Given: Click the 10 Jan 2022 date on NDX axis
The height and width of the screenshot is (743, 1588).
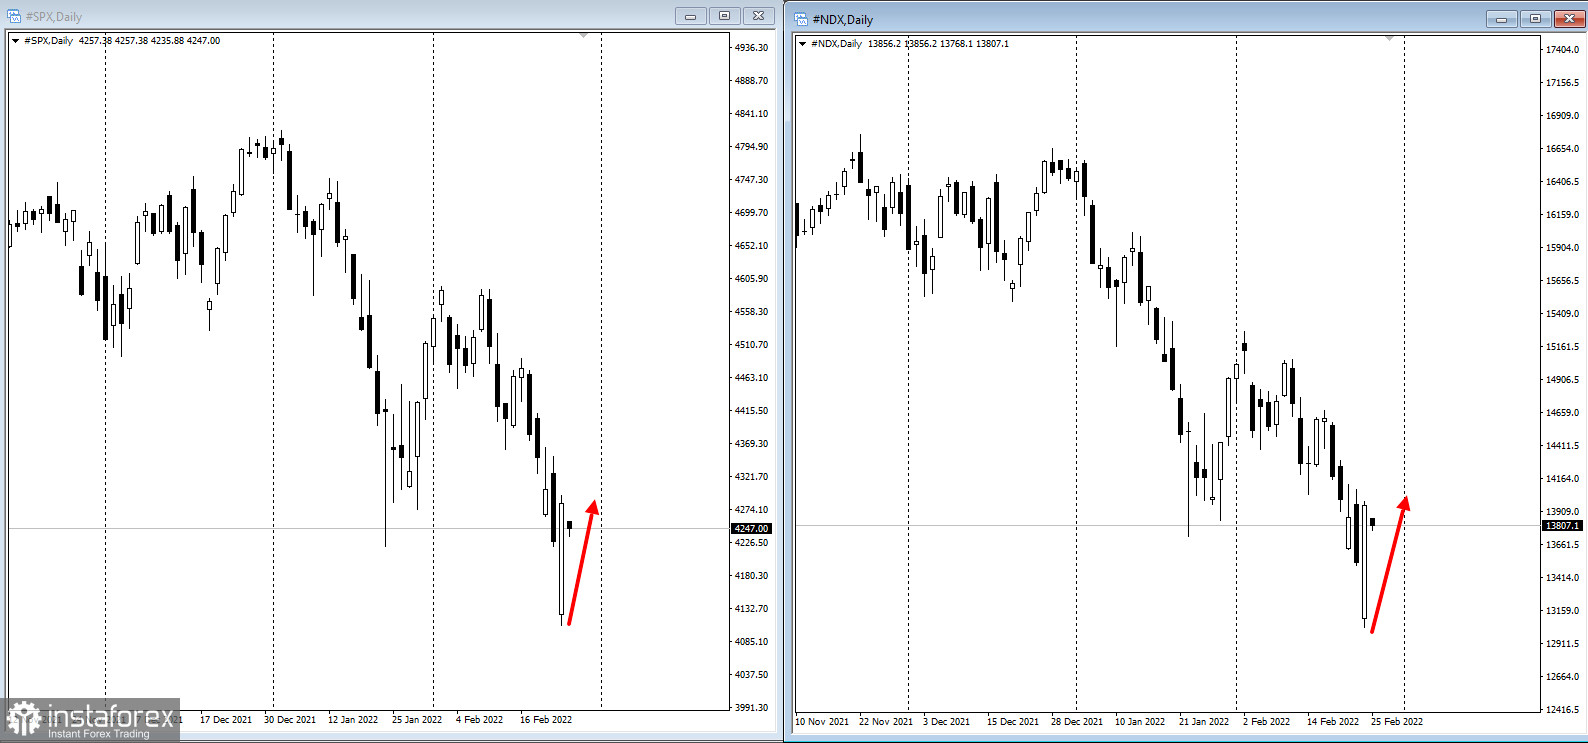Looking at the screenshot, I should point(1140,722).
